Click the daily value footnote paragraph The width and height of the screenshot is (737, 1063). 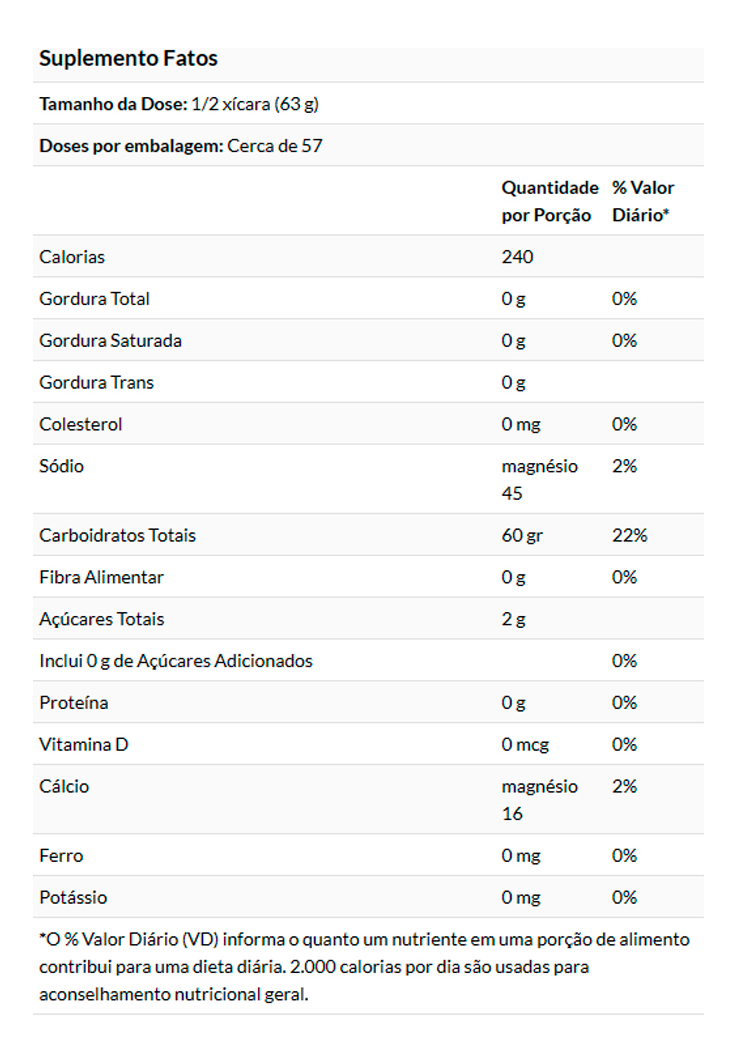click(364, 967)
